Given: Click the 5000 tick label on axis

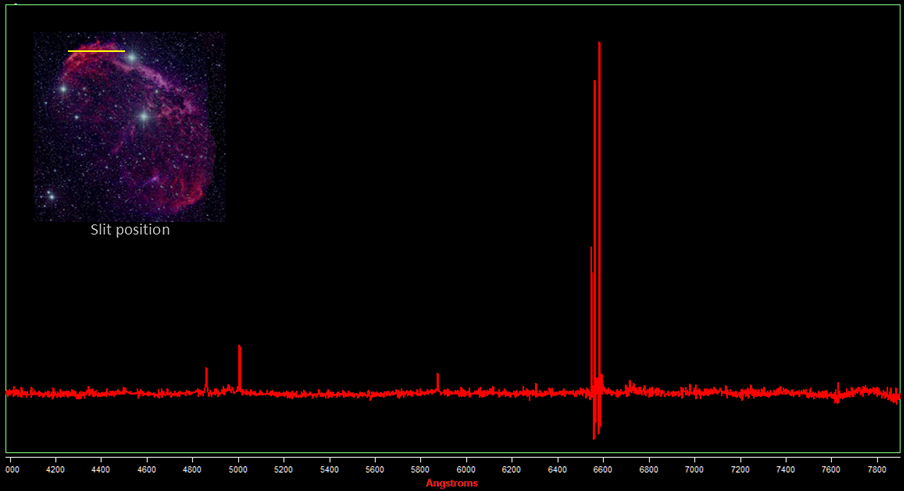Looking at the screenshot, I should point(238,469).
